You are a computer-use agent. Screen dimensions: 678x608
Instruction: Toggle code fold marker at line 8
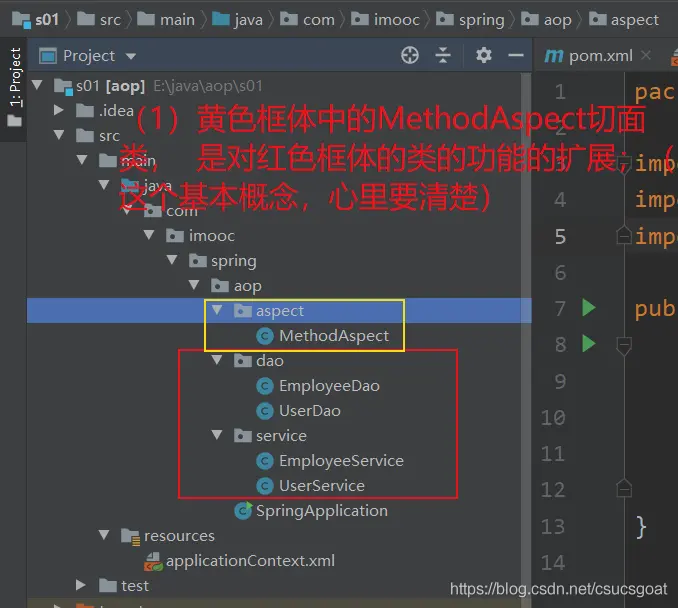624,346
